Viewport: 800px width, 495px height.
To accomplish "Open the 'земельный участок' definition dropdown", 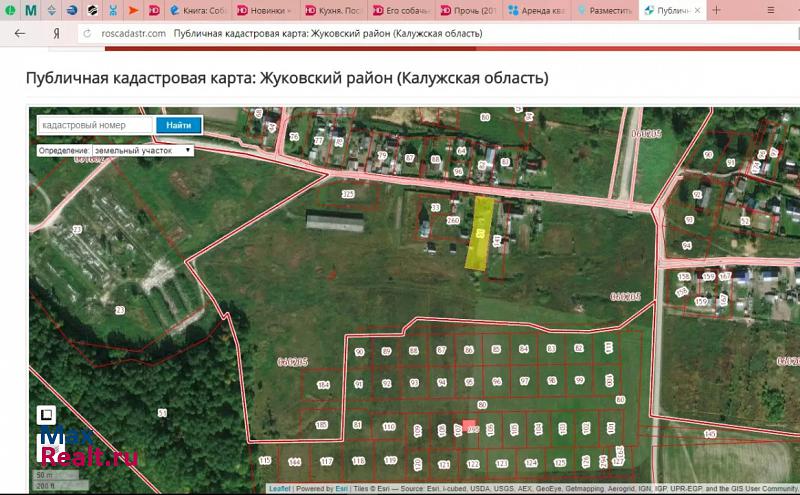I will [x=141, y=150].
